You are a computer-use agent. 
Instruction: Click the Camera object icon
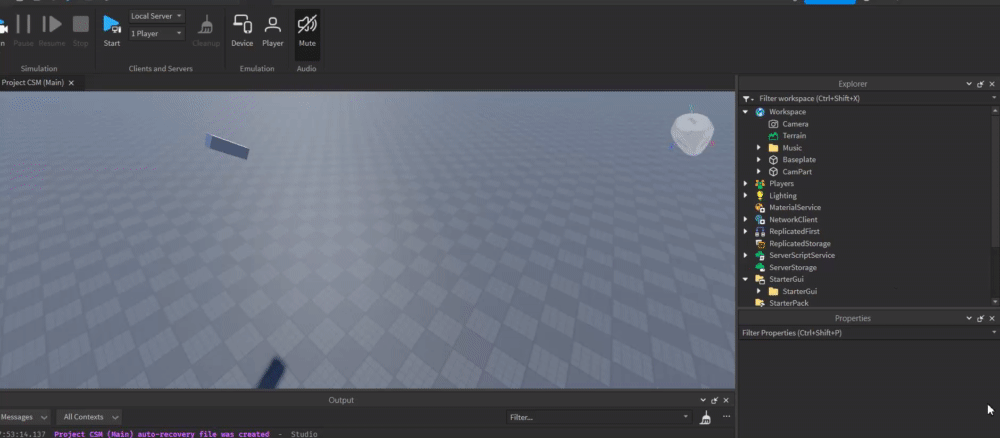click(x=773, y=124)
